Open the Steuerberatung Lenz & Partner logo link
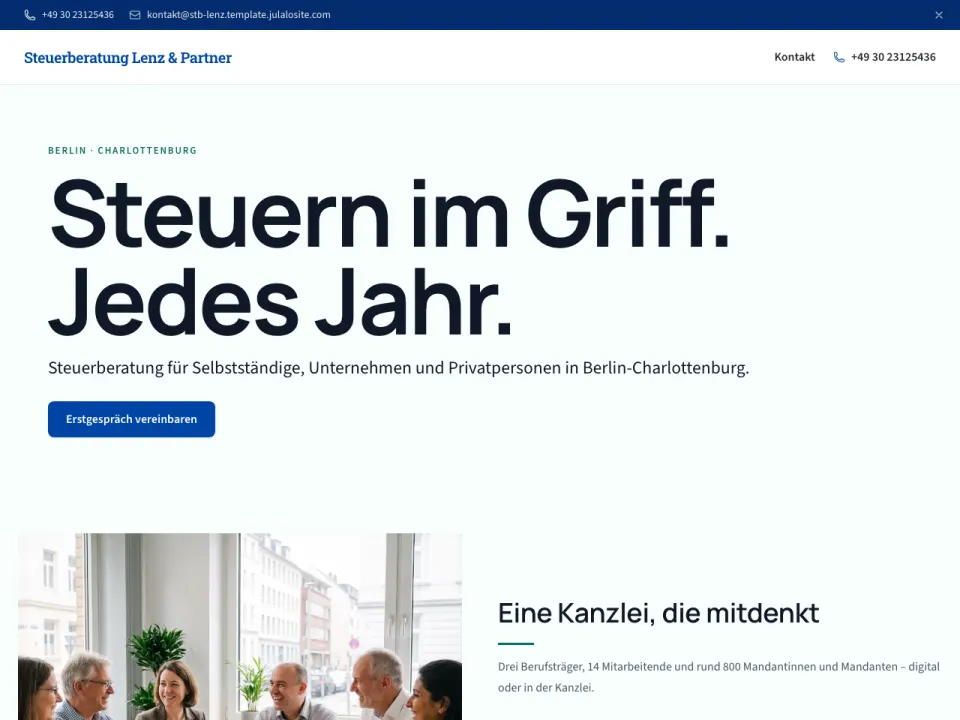960x720 pixels. (x=128, y=58)
